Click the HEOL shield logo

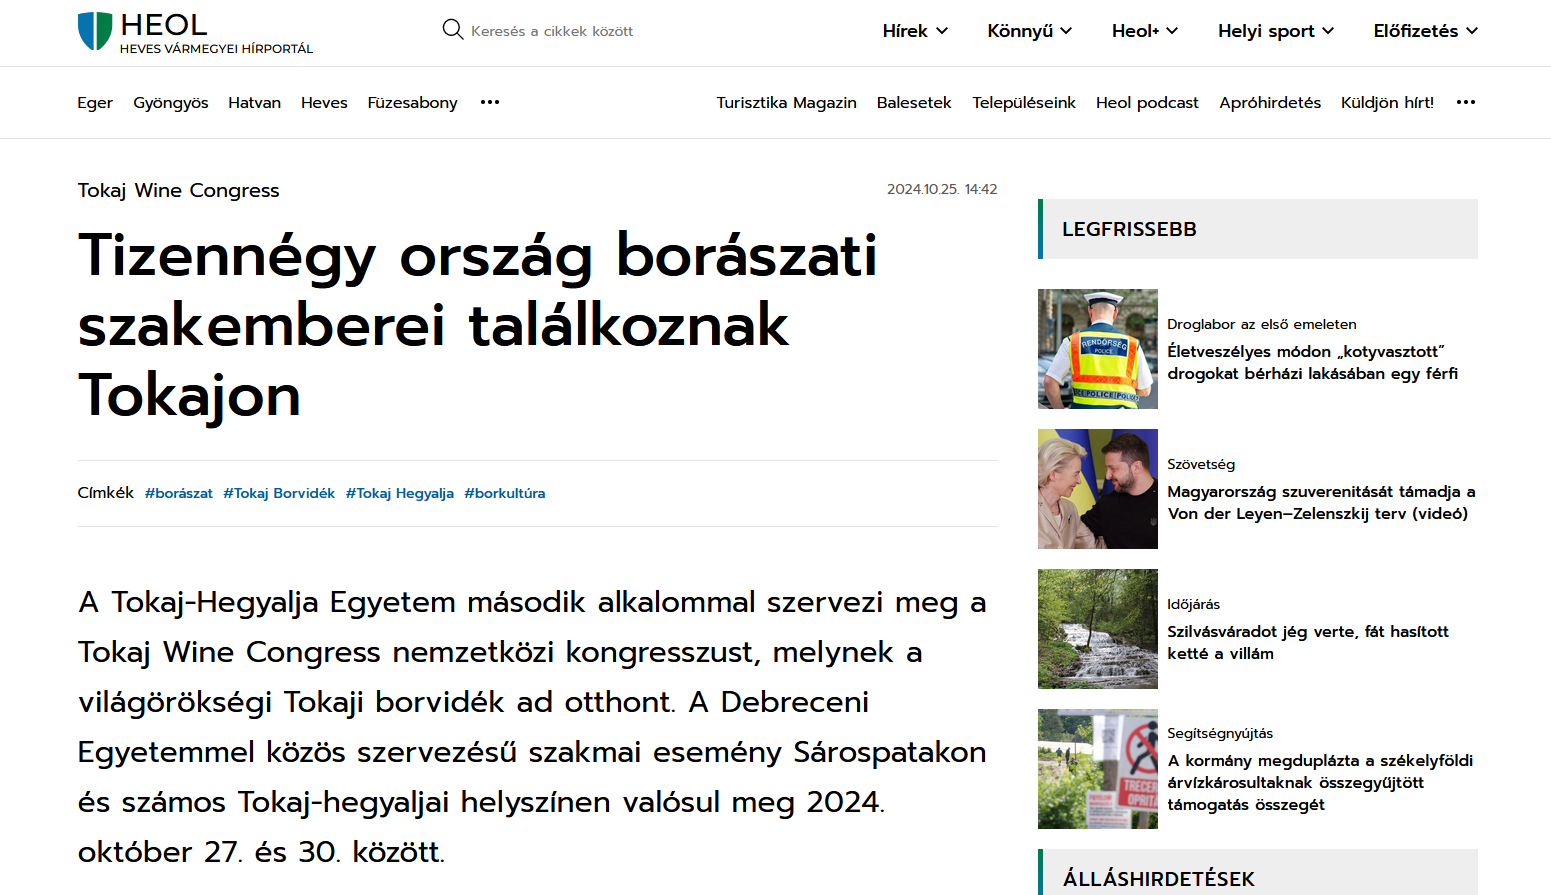[x=95, y=31]
